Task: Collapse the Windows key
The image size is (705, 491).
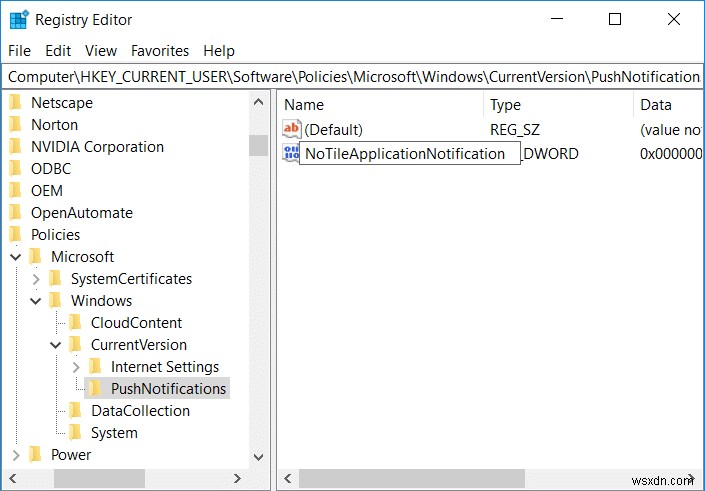Action: pyautogui.click(x=36, y=301)
